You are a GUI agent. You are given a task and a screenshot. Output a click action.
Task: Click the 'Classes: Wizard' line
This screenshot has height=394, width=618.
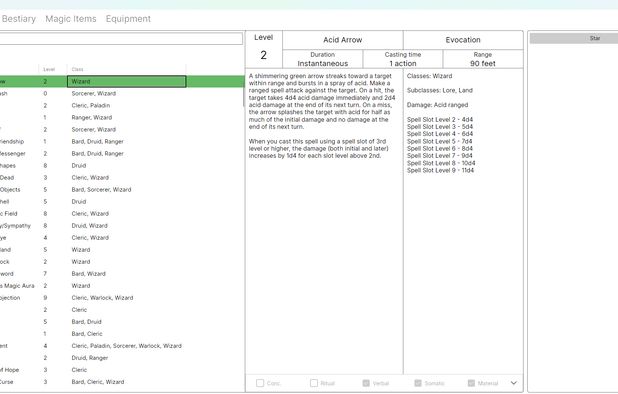coord(430,76)
